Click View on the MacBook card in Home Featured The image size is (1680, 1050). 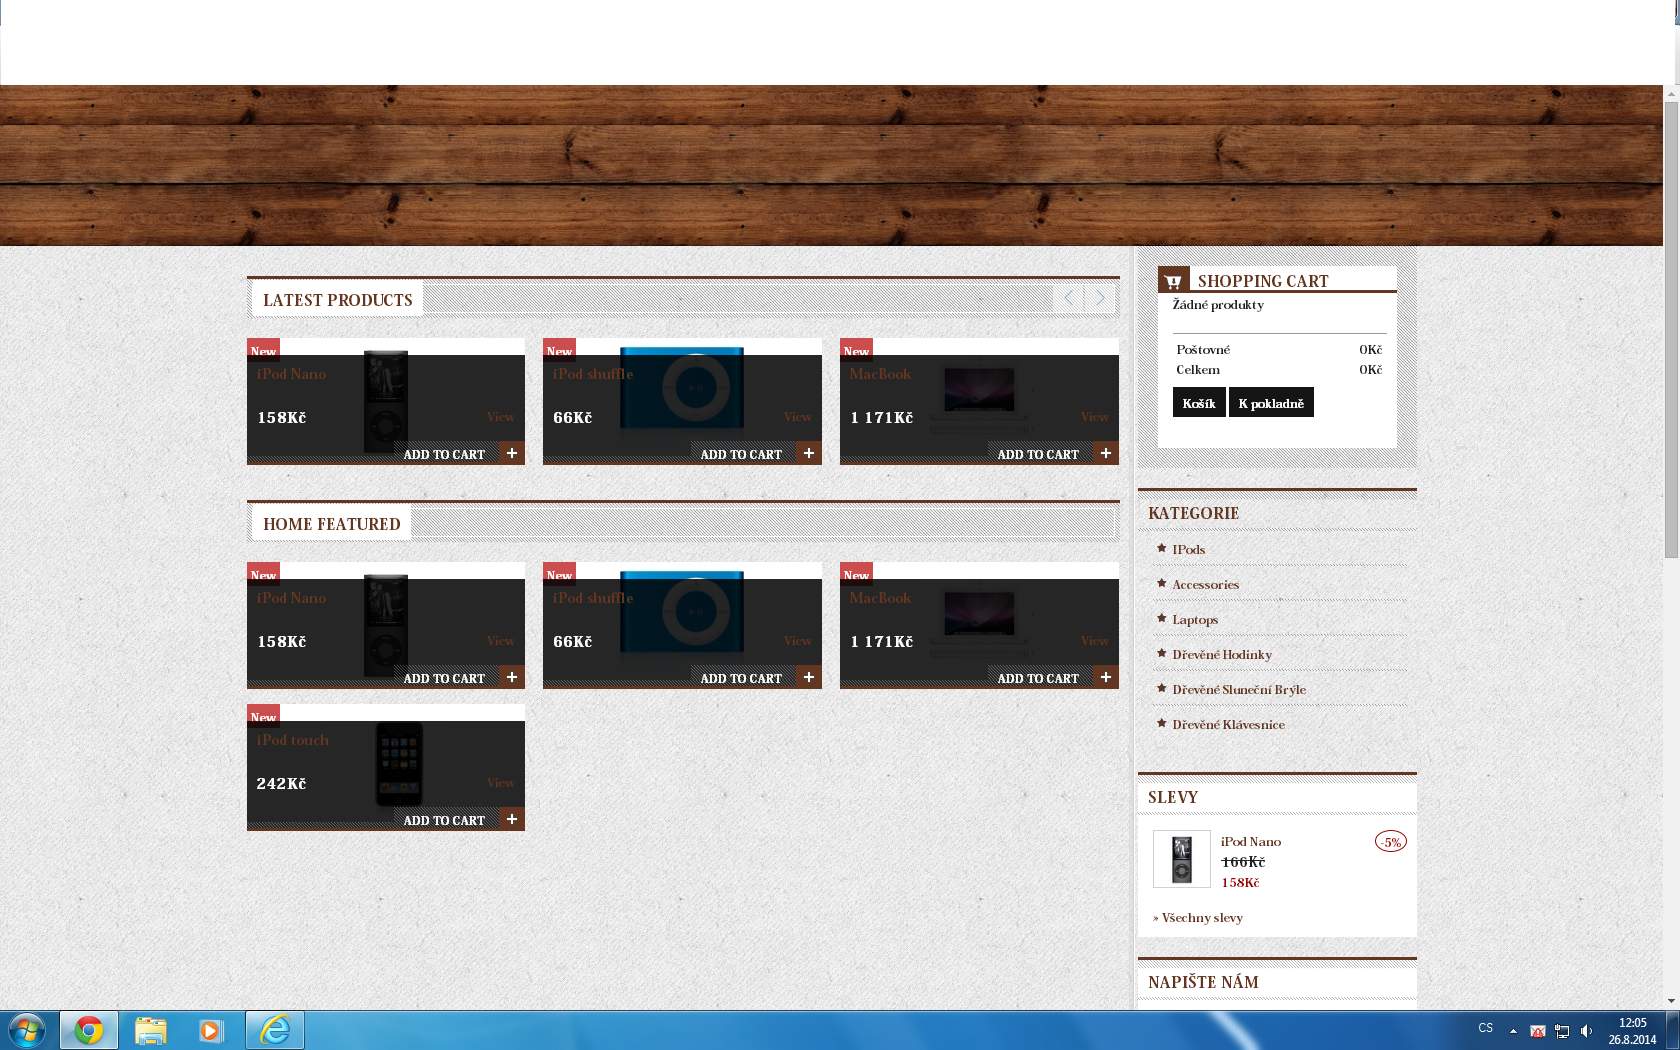[1095, 641]
